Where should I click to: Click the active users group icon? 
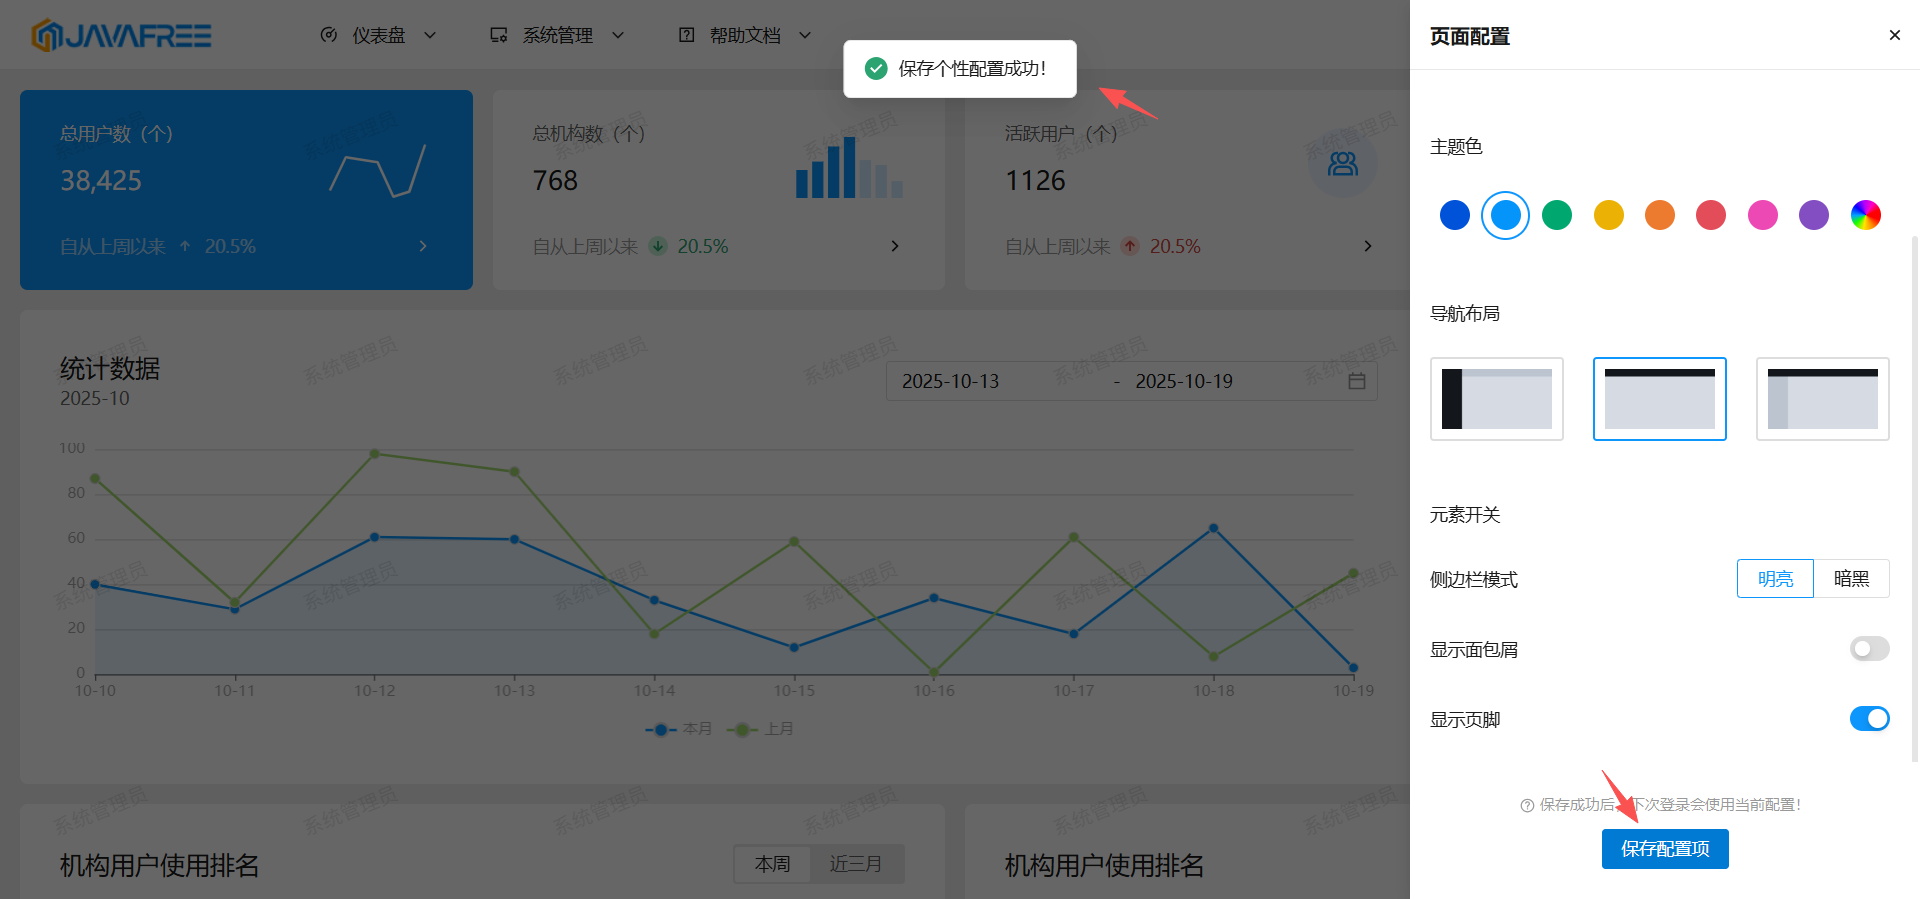1342,164
